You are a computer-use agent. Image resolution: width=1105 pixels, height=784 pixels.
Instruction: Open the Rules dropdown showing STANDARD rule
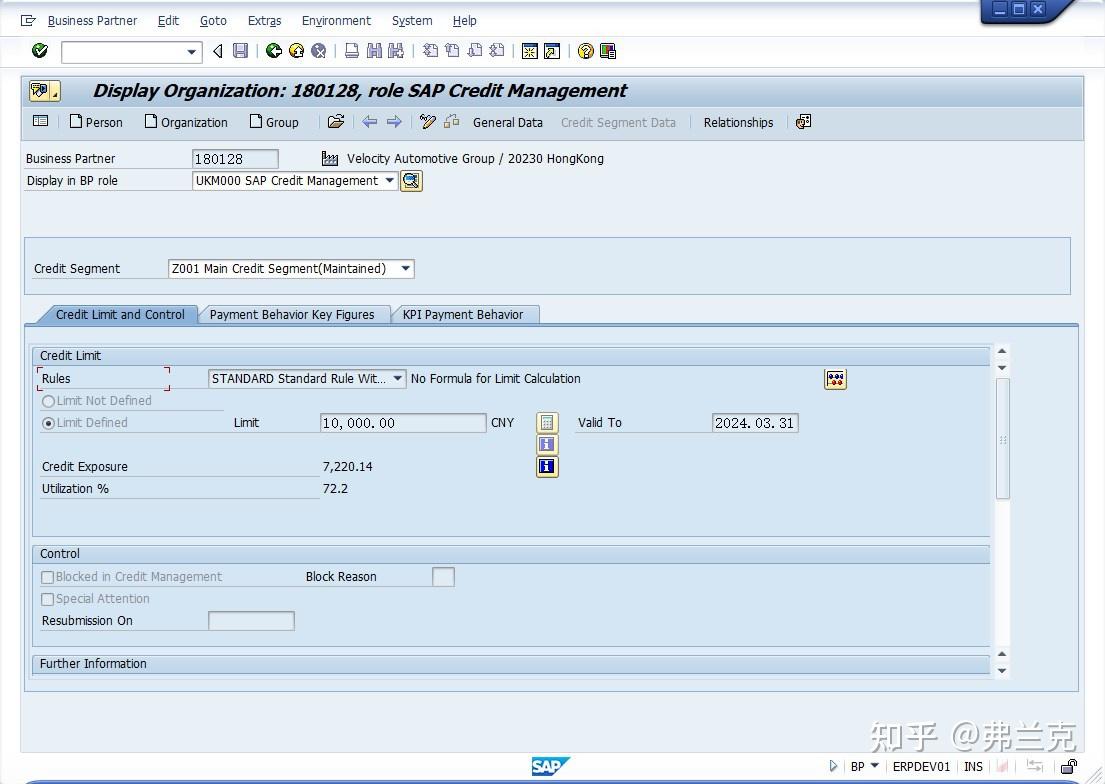click(x=396, y=378)
